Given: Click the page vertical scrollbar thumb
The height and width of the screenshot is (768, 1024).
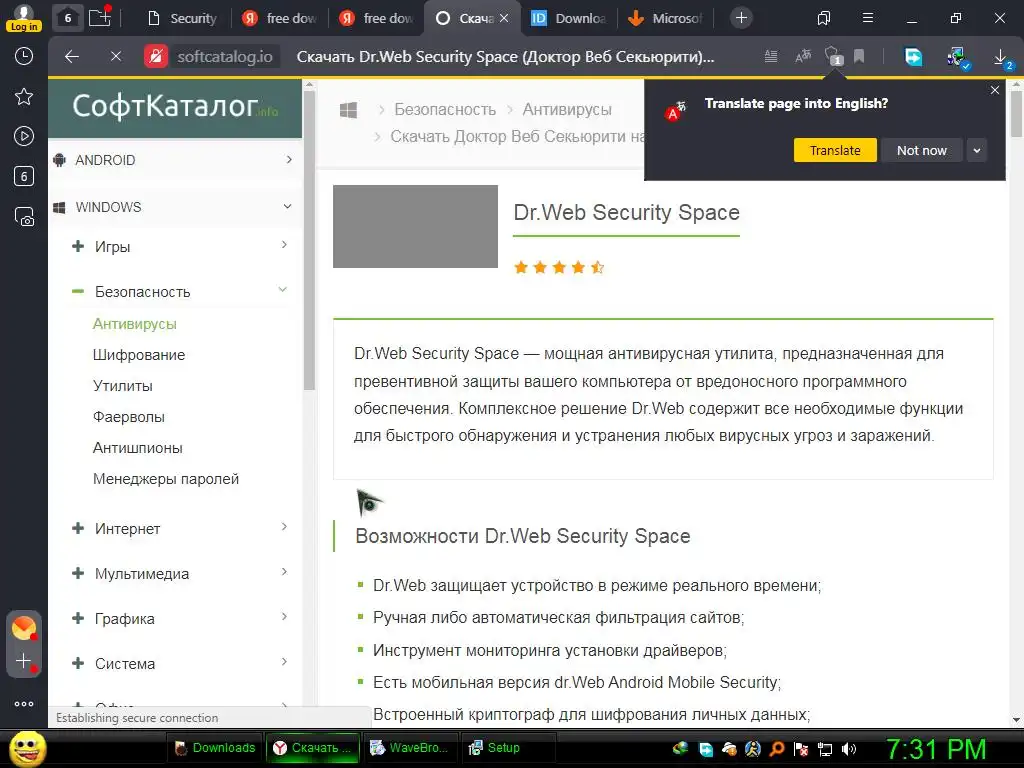Looking at the screenshot, I should coord(1016,114).
